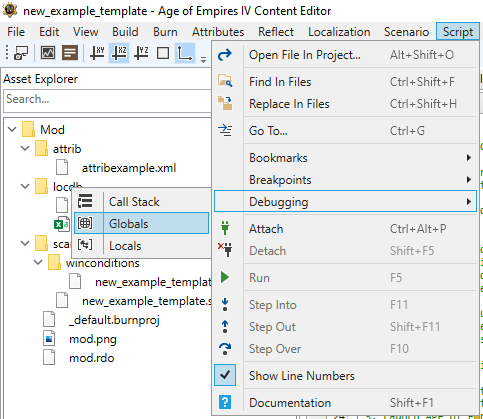Expand the Bookmarks submenu arrow
This screenshot has height=419, width=483.
tap(469, 158)
